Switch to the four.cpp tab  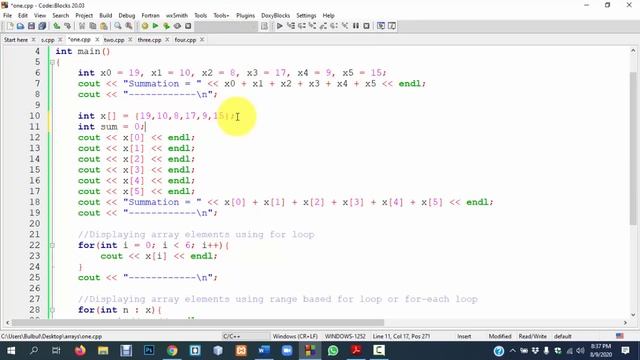[x=185, y=40]
